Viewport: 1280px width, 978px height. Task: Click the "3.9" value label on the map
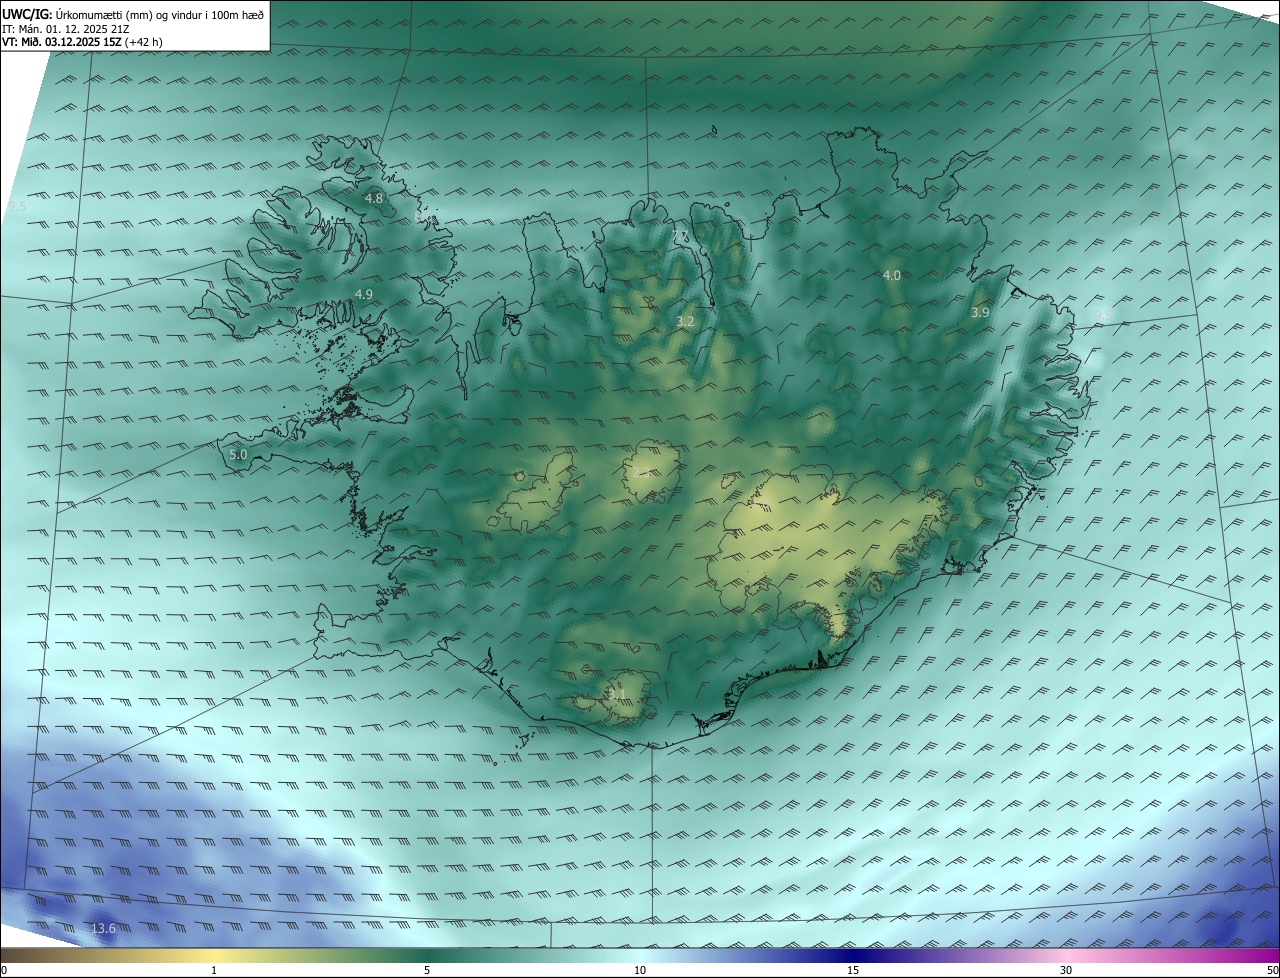point(980,312)
